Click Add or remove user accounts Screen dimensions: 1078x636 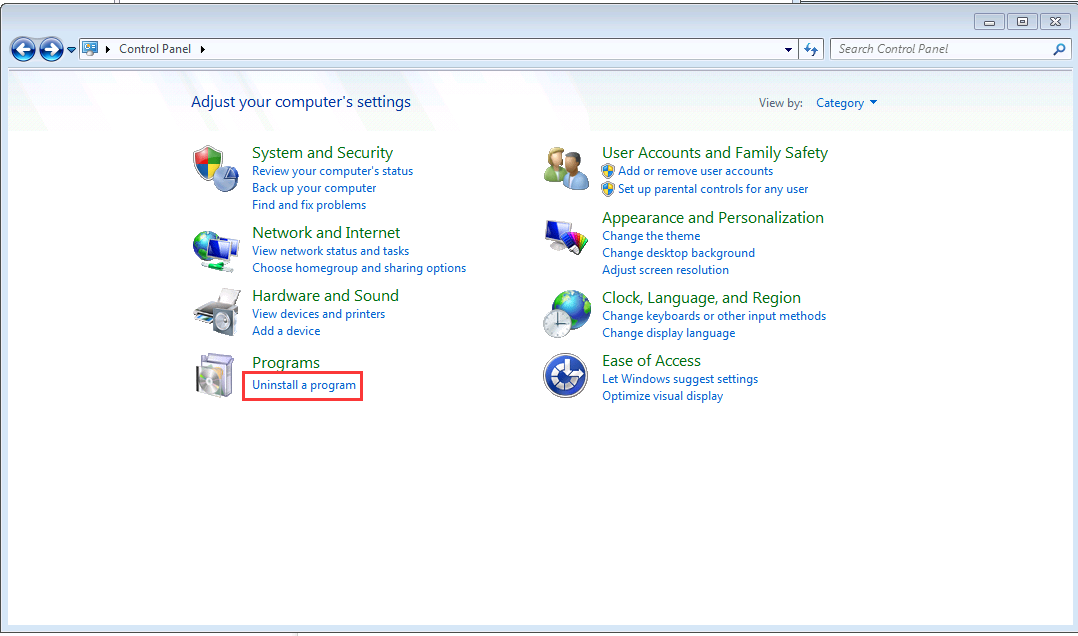(695, 171)
